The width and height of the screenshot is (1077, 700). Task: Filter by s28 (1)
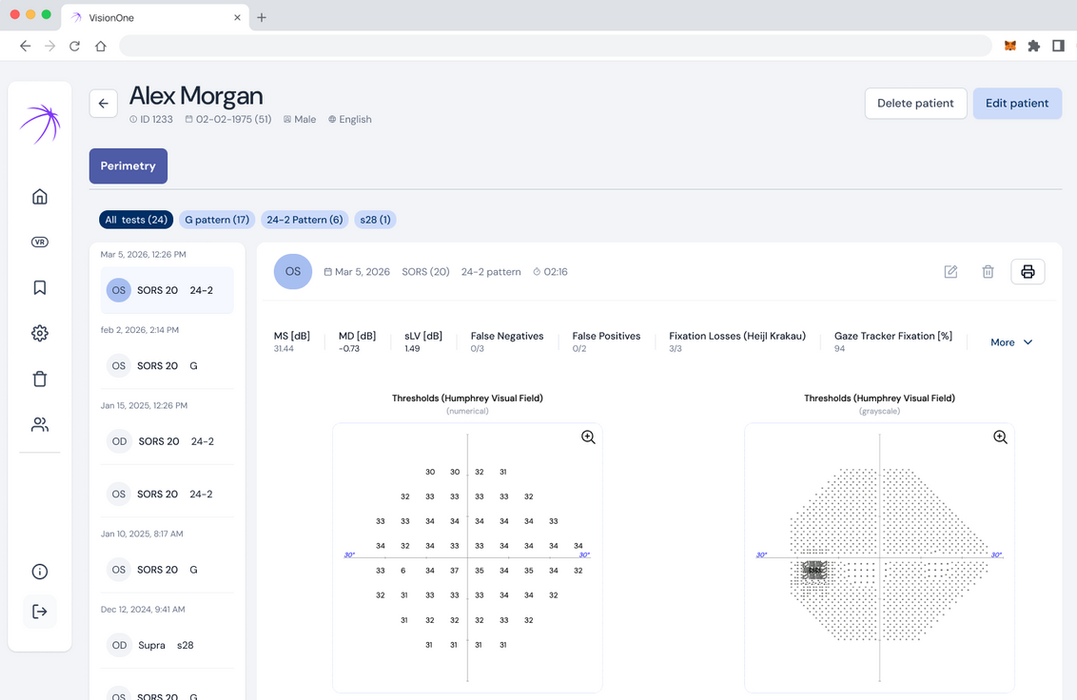click(x=375, y=220)
